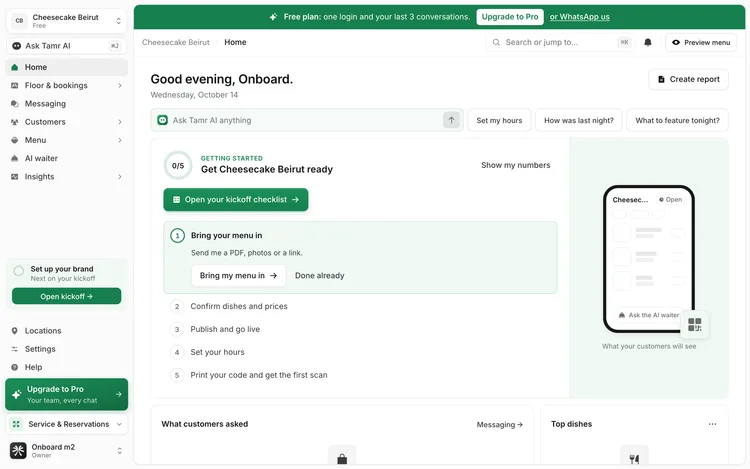
Task: Open the Service & Reservations dropdown
Action: (x=66, y=424)
